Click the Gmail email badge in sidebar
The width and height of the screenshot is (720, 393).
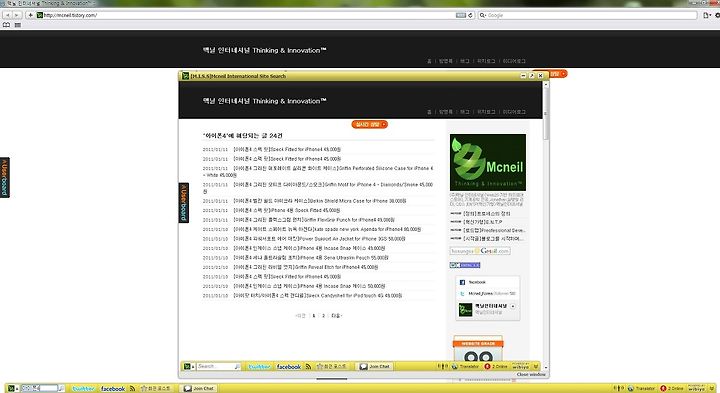click(480, 251)
